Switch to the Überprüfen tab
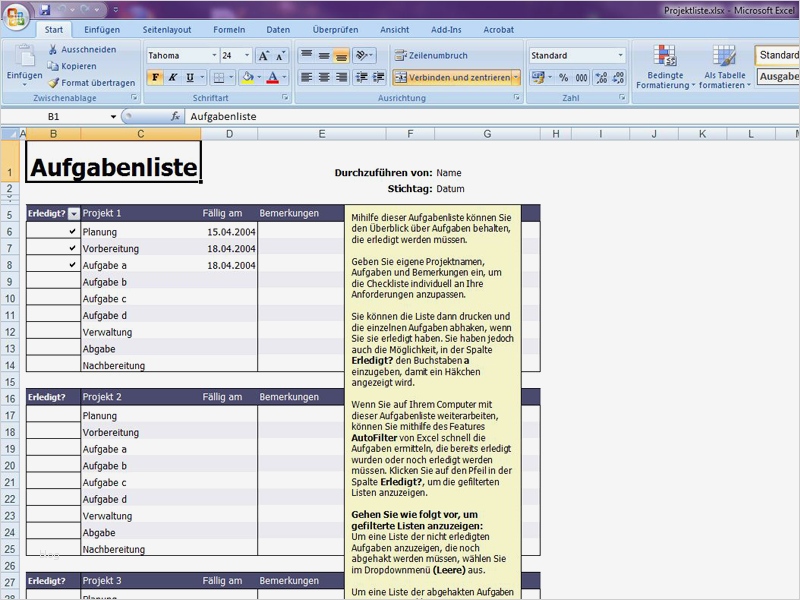 pyautogui.click(x=335, y=30)
